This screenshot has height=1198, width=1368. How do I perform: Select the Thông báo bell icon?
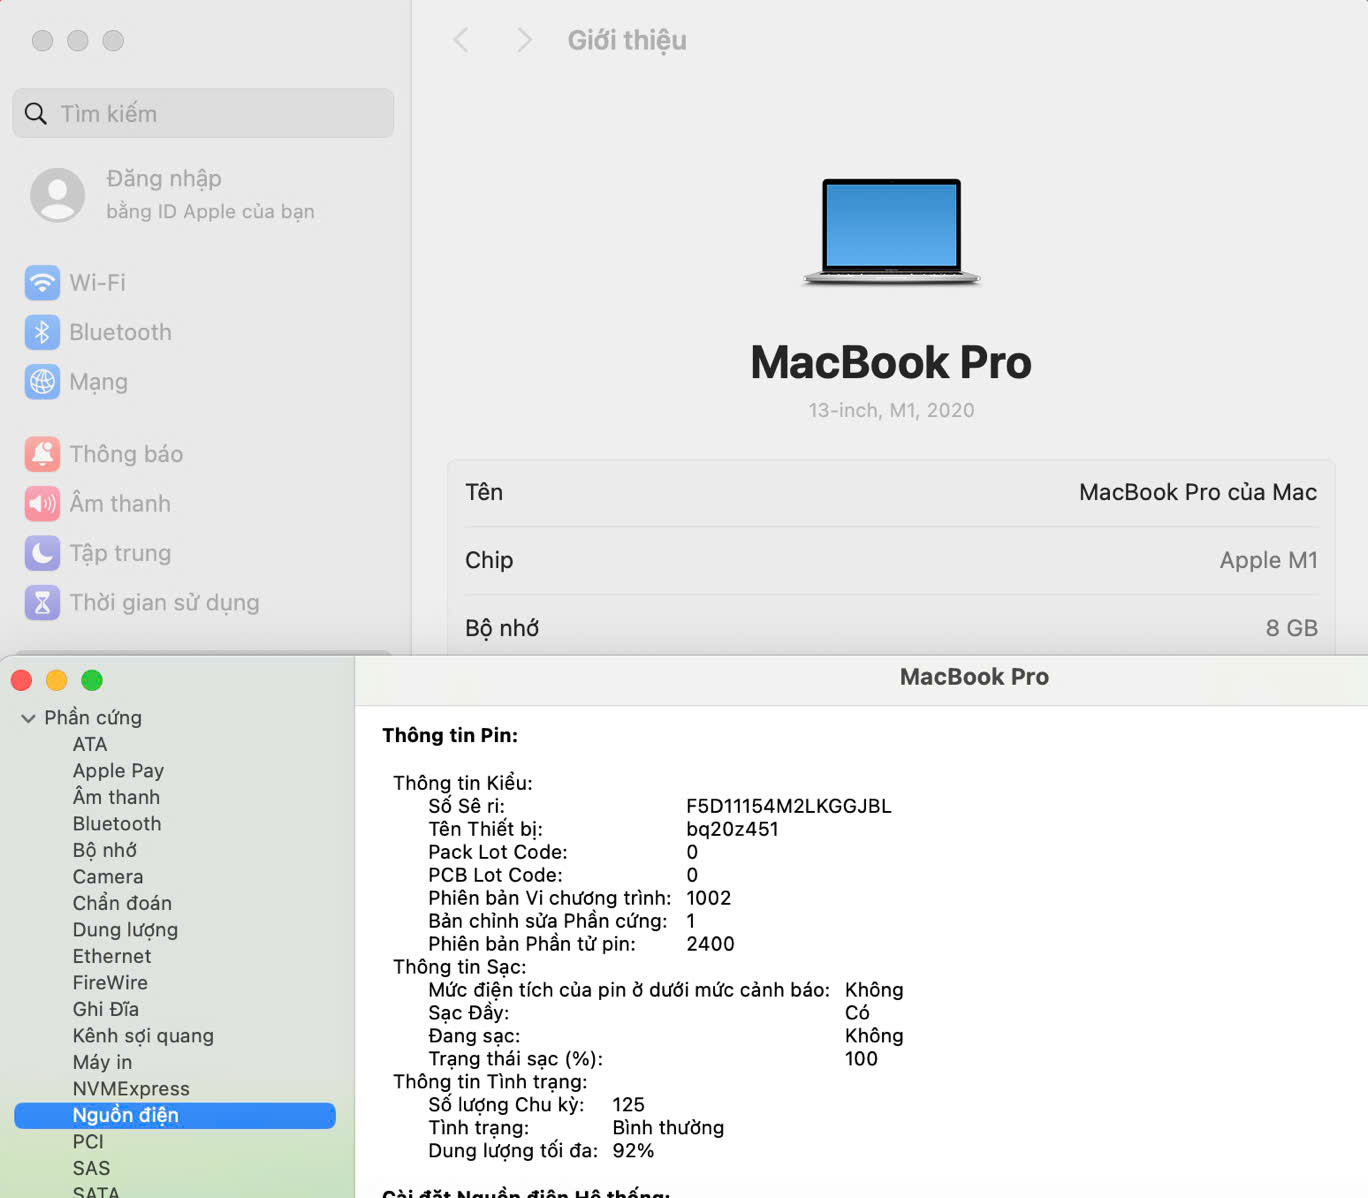click(42, 454)
